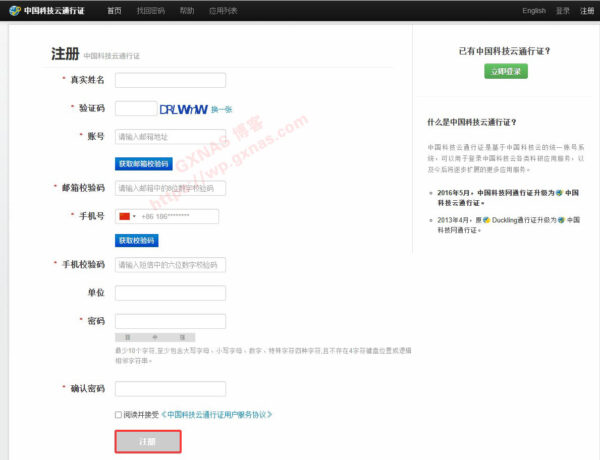Submit the form with the 注册 button
This screenshot has width=600, height=460.
[x=147, y=441]
